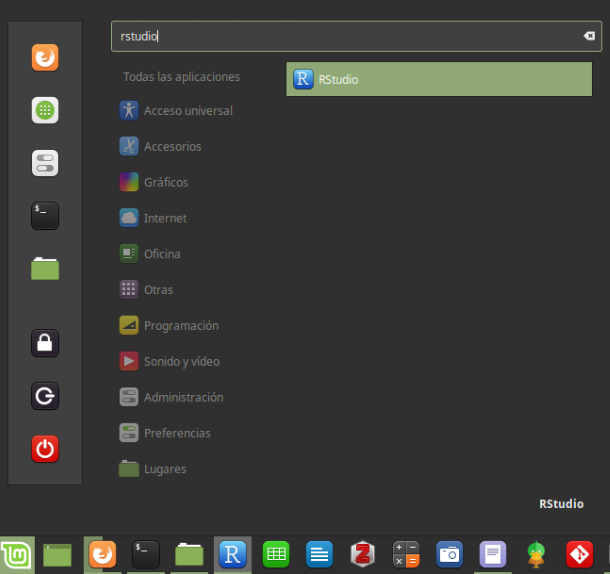Click the Linux Mint menu button in taskbar
This screenshot has width=610, height=574.
[x=17, y=555]
